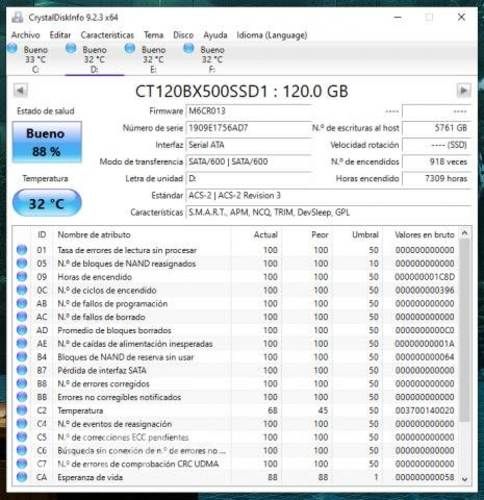Click status icon of attribute C4 row
The width and height of the screenshot is (484, 500).
click(x=22, y=423)
